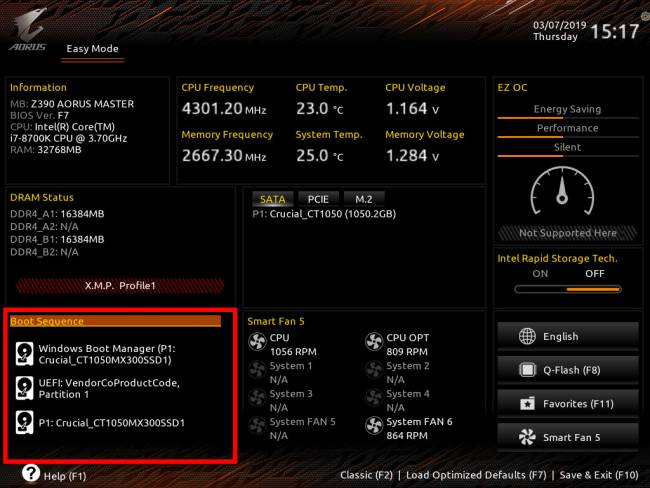Click the 1.164 V CPU voltage value
The height and width of the screenshot is (488, 650).
tap(412, 109)
